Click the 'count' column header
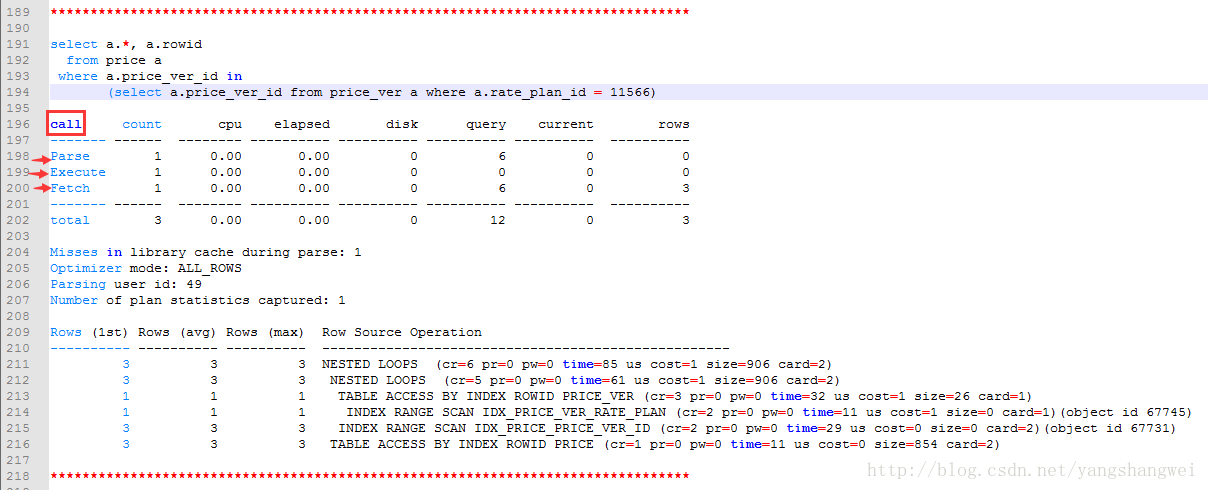Screen dimensions: 1208x490 [x=142, y=124]
